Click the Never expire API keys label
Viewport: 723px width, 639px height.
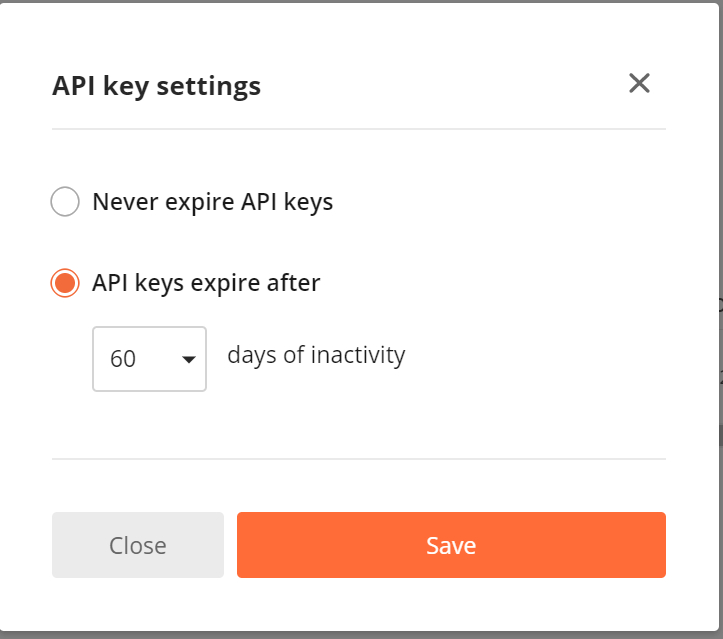pyautogui.click(x=213, y=202)
